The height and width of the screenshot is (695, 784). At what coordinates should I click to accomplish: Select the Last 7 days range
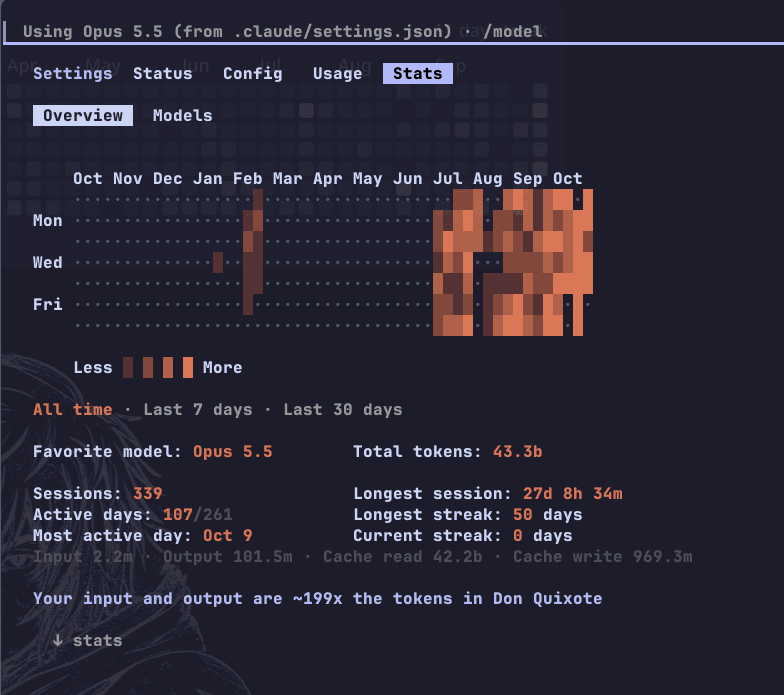point(198,410)
